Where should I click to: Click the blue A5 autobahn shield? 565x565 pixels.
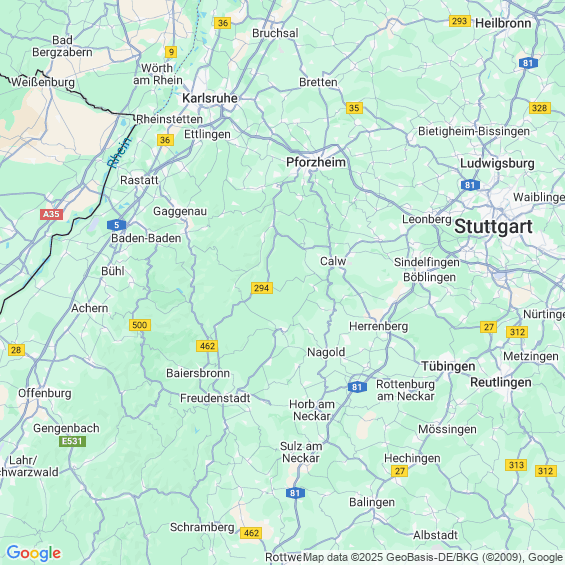coord(116,225)
